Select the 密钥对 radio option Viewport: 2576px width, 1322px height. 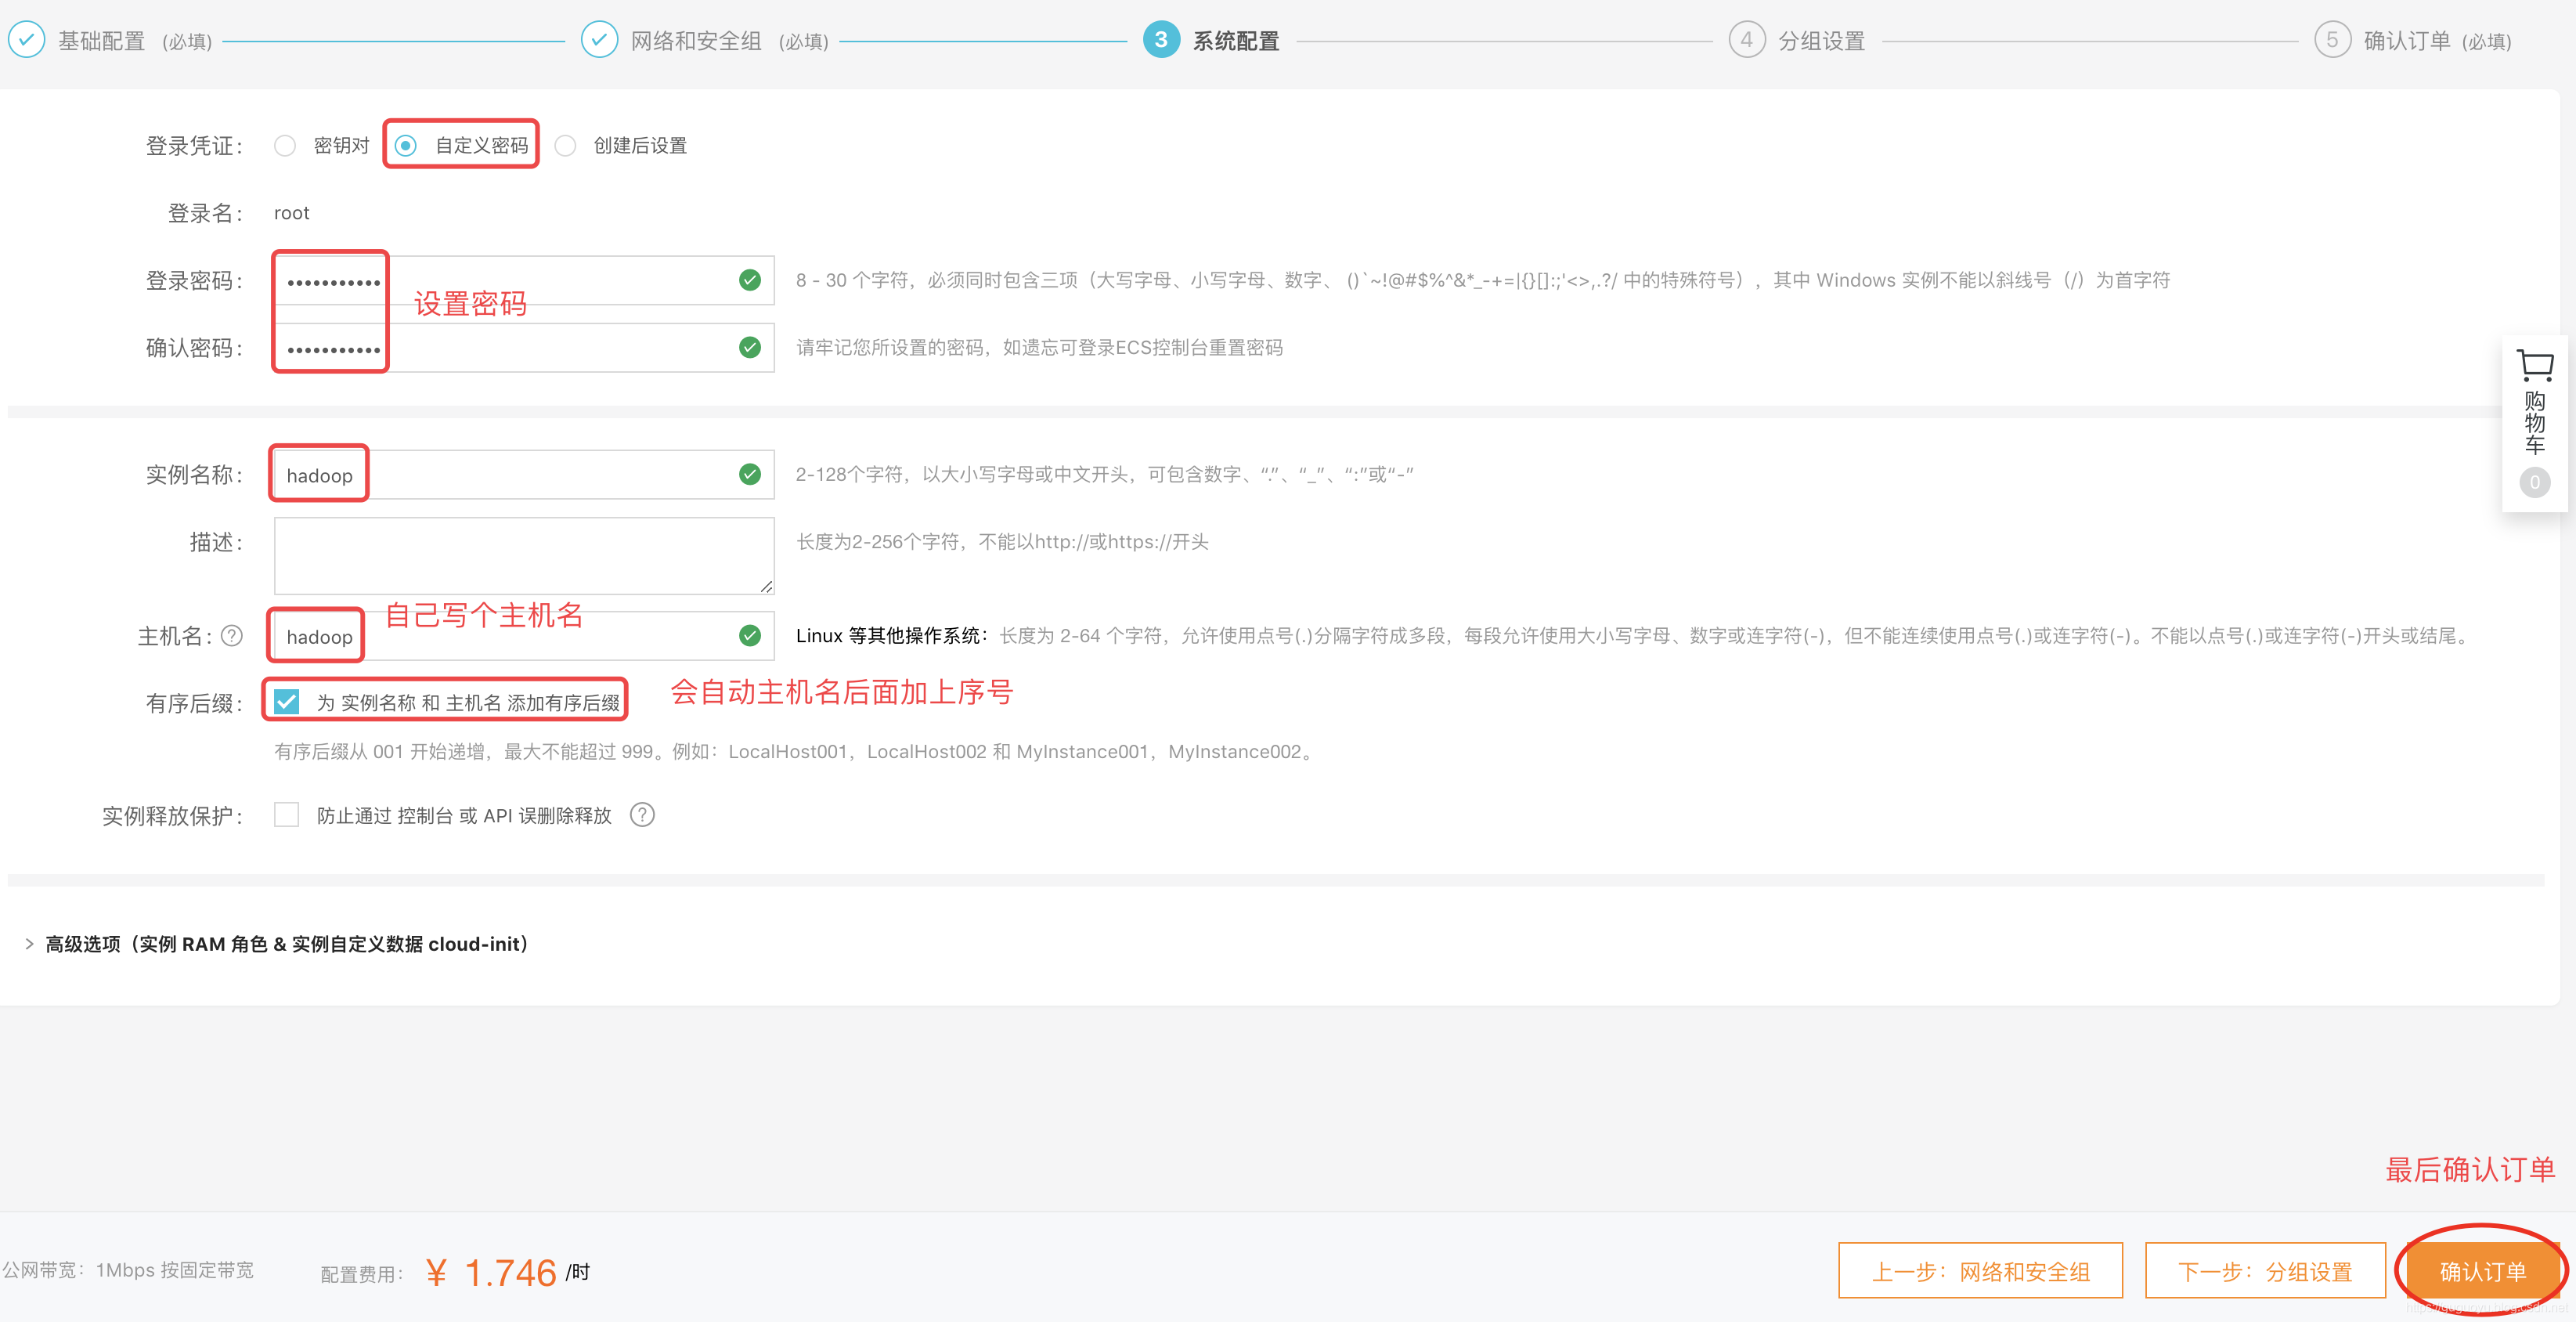point(285,146)
